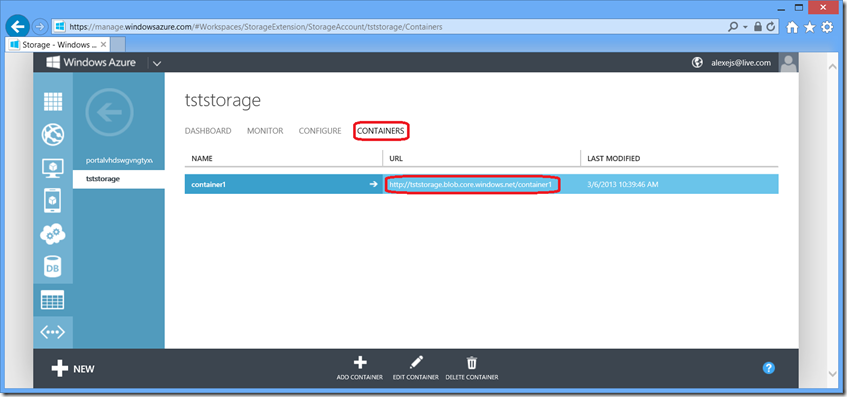Click the browser Home icon
847x397 pixels.
(792, 27)
